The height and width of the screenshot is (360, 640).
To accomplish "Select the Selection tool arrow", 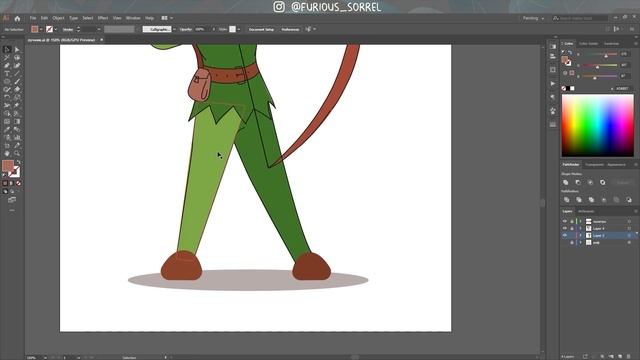I will click(7, 50).
